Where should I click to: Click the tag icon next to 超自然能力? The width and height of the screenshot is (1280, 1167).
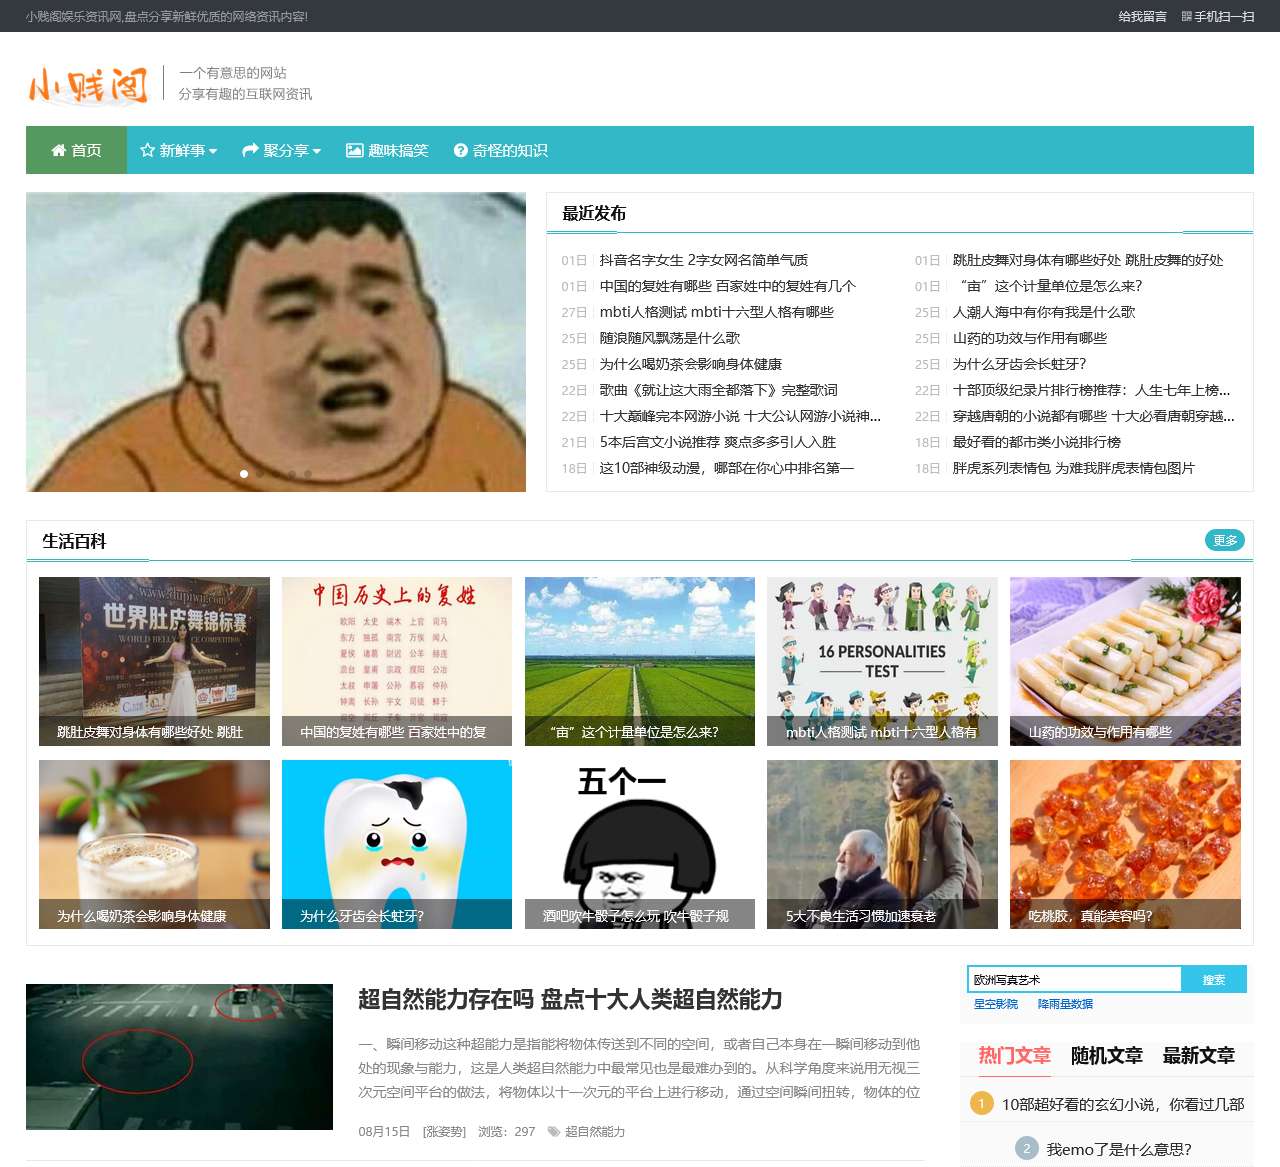point(552,1132)
